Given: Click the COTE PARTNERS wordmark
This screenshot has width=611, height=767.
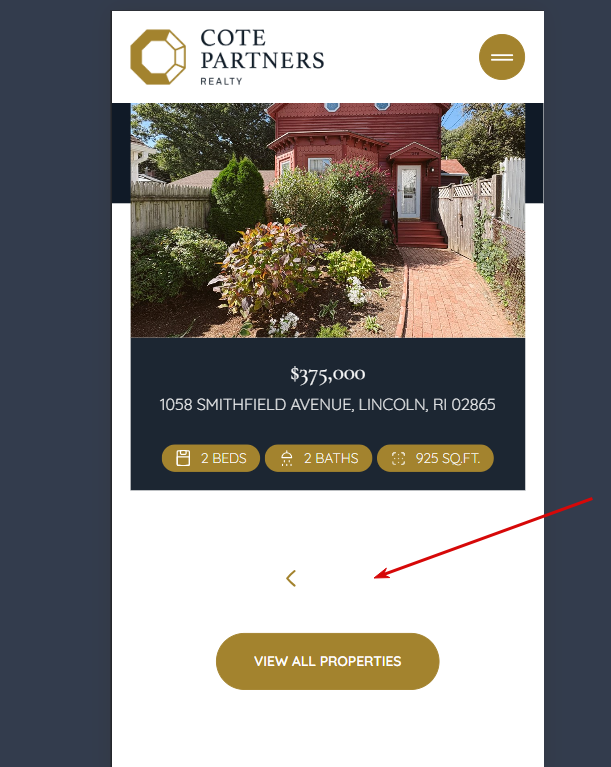Looking at the screenshot, I should click(x=262, y=49).
